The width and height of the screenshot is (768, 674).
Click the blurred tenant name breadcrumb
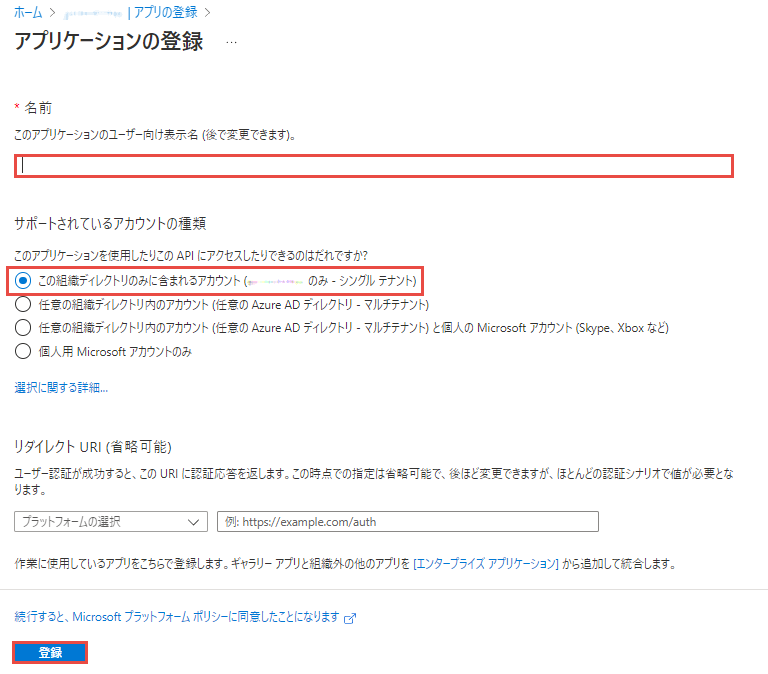click(x=92, y=13)
